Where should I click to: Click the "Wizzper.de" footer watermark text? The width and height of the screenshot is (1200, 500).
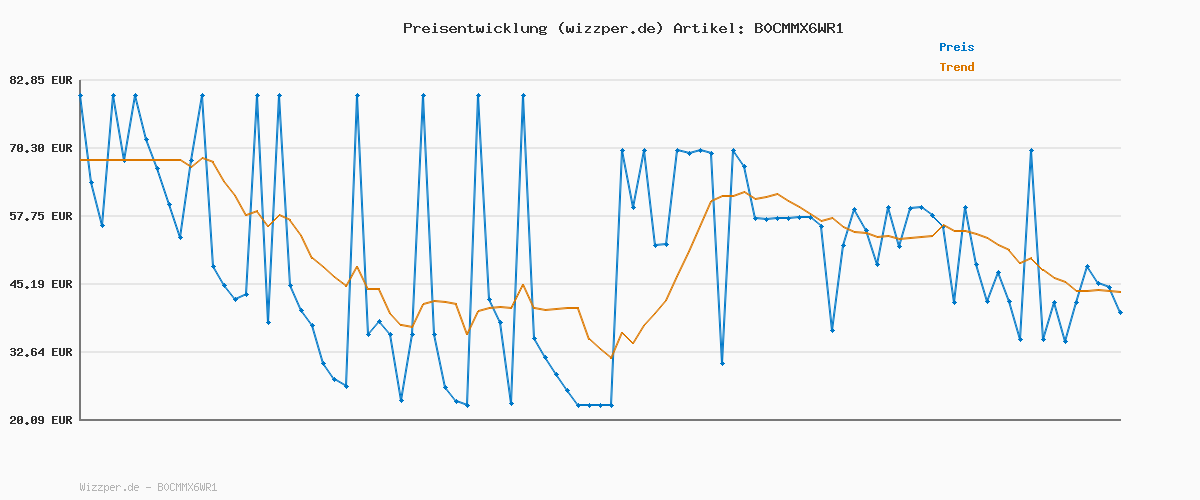(x=109, y=487)
